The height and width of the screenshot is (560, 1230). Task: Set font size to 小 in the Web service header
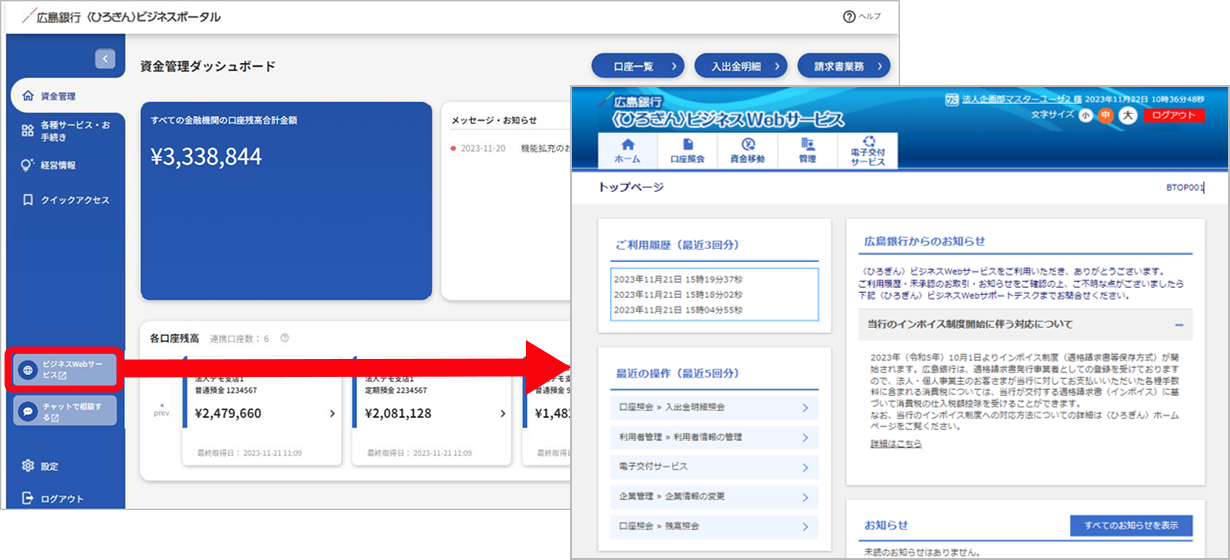tap(1085, 115)
